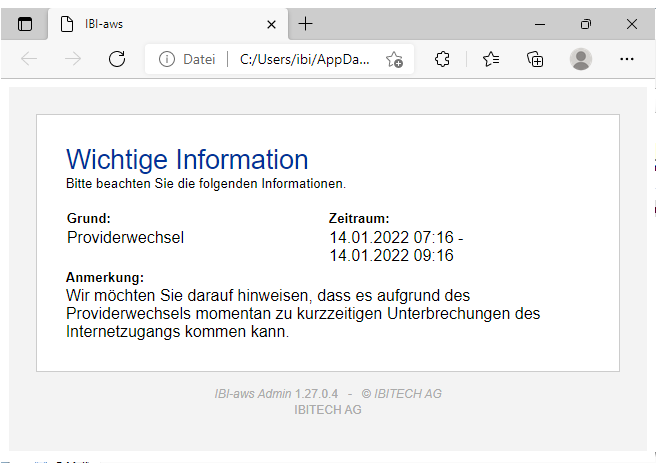
Task: Add this page to favorites using the star
Action: 394,59
